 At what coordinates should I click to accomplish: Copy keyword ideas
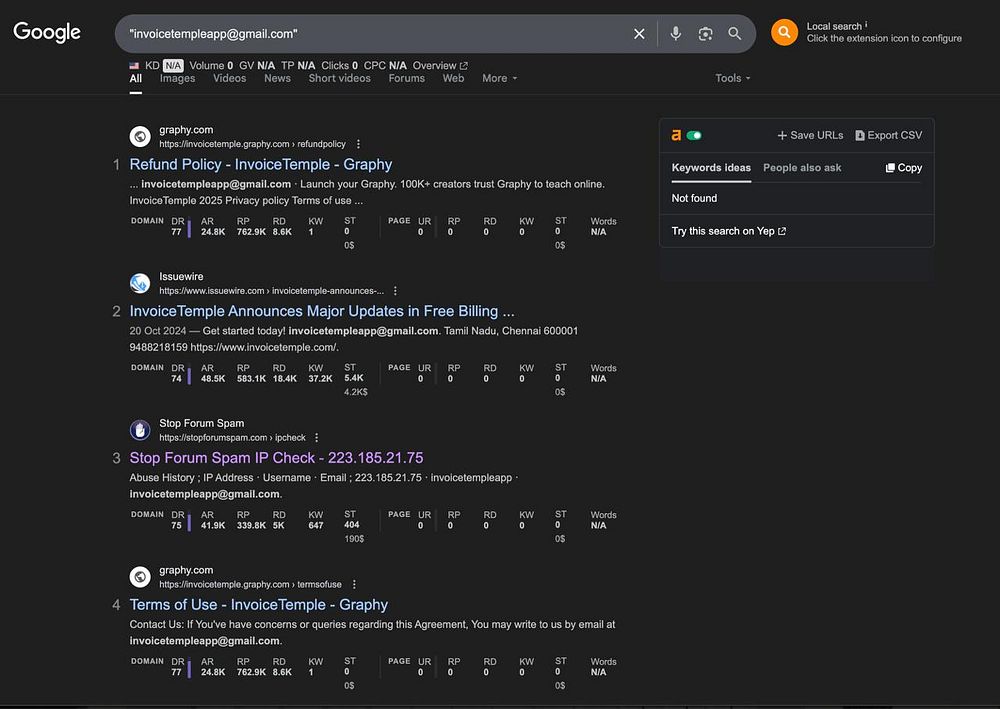pos(904,168)
